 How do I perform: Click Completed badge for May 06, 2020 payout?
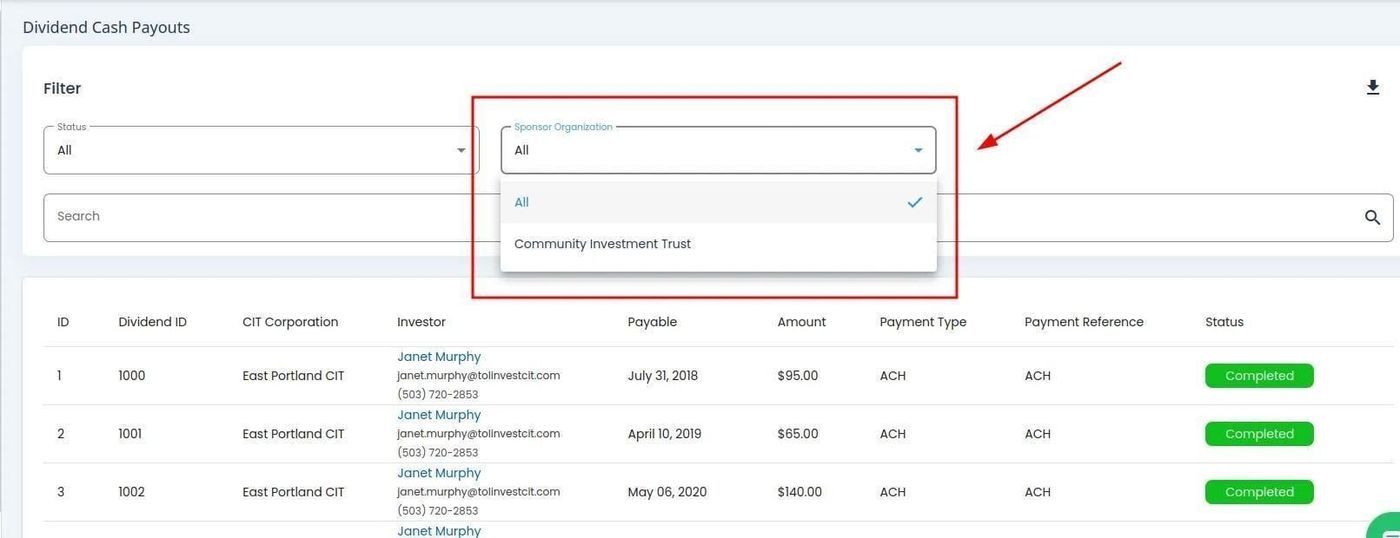click(1258, 492)
